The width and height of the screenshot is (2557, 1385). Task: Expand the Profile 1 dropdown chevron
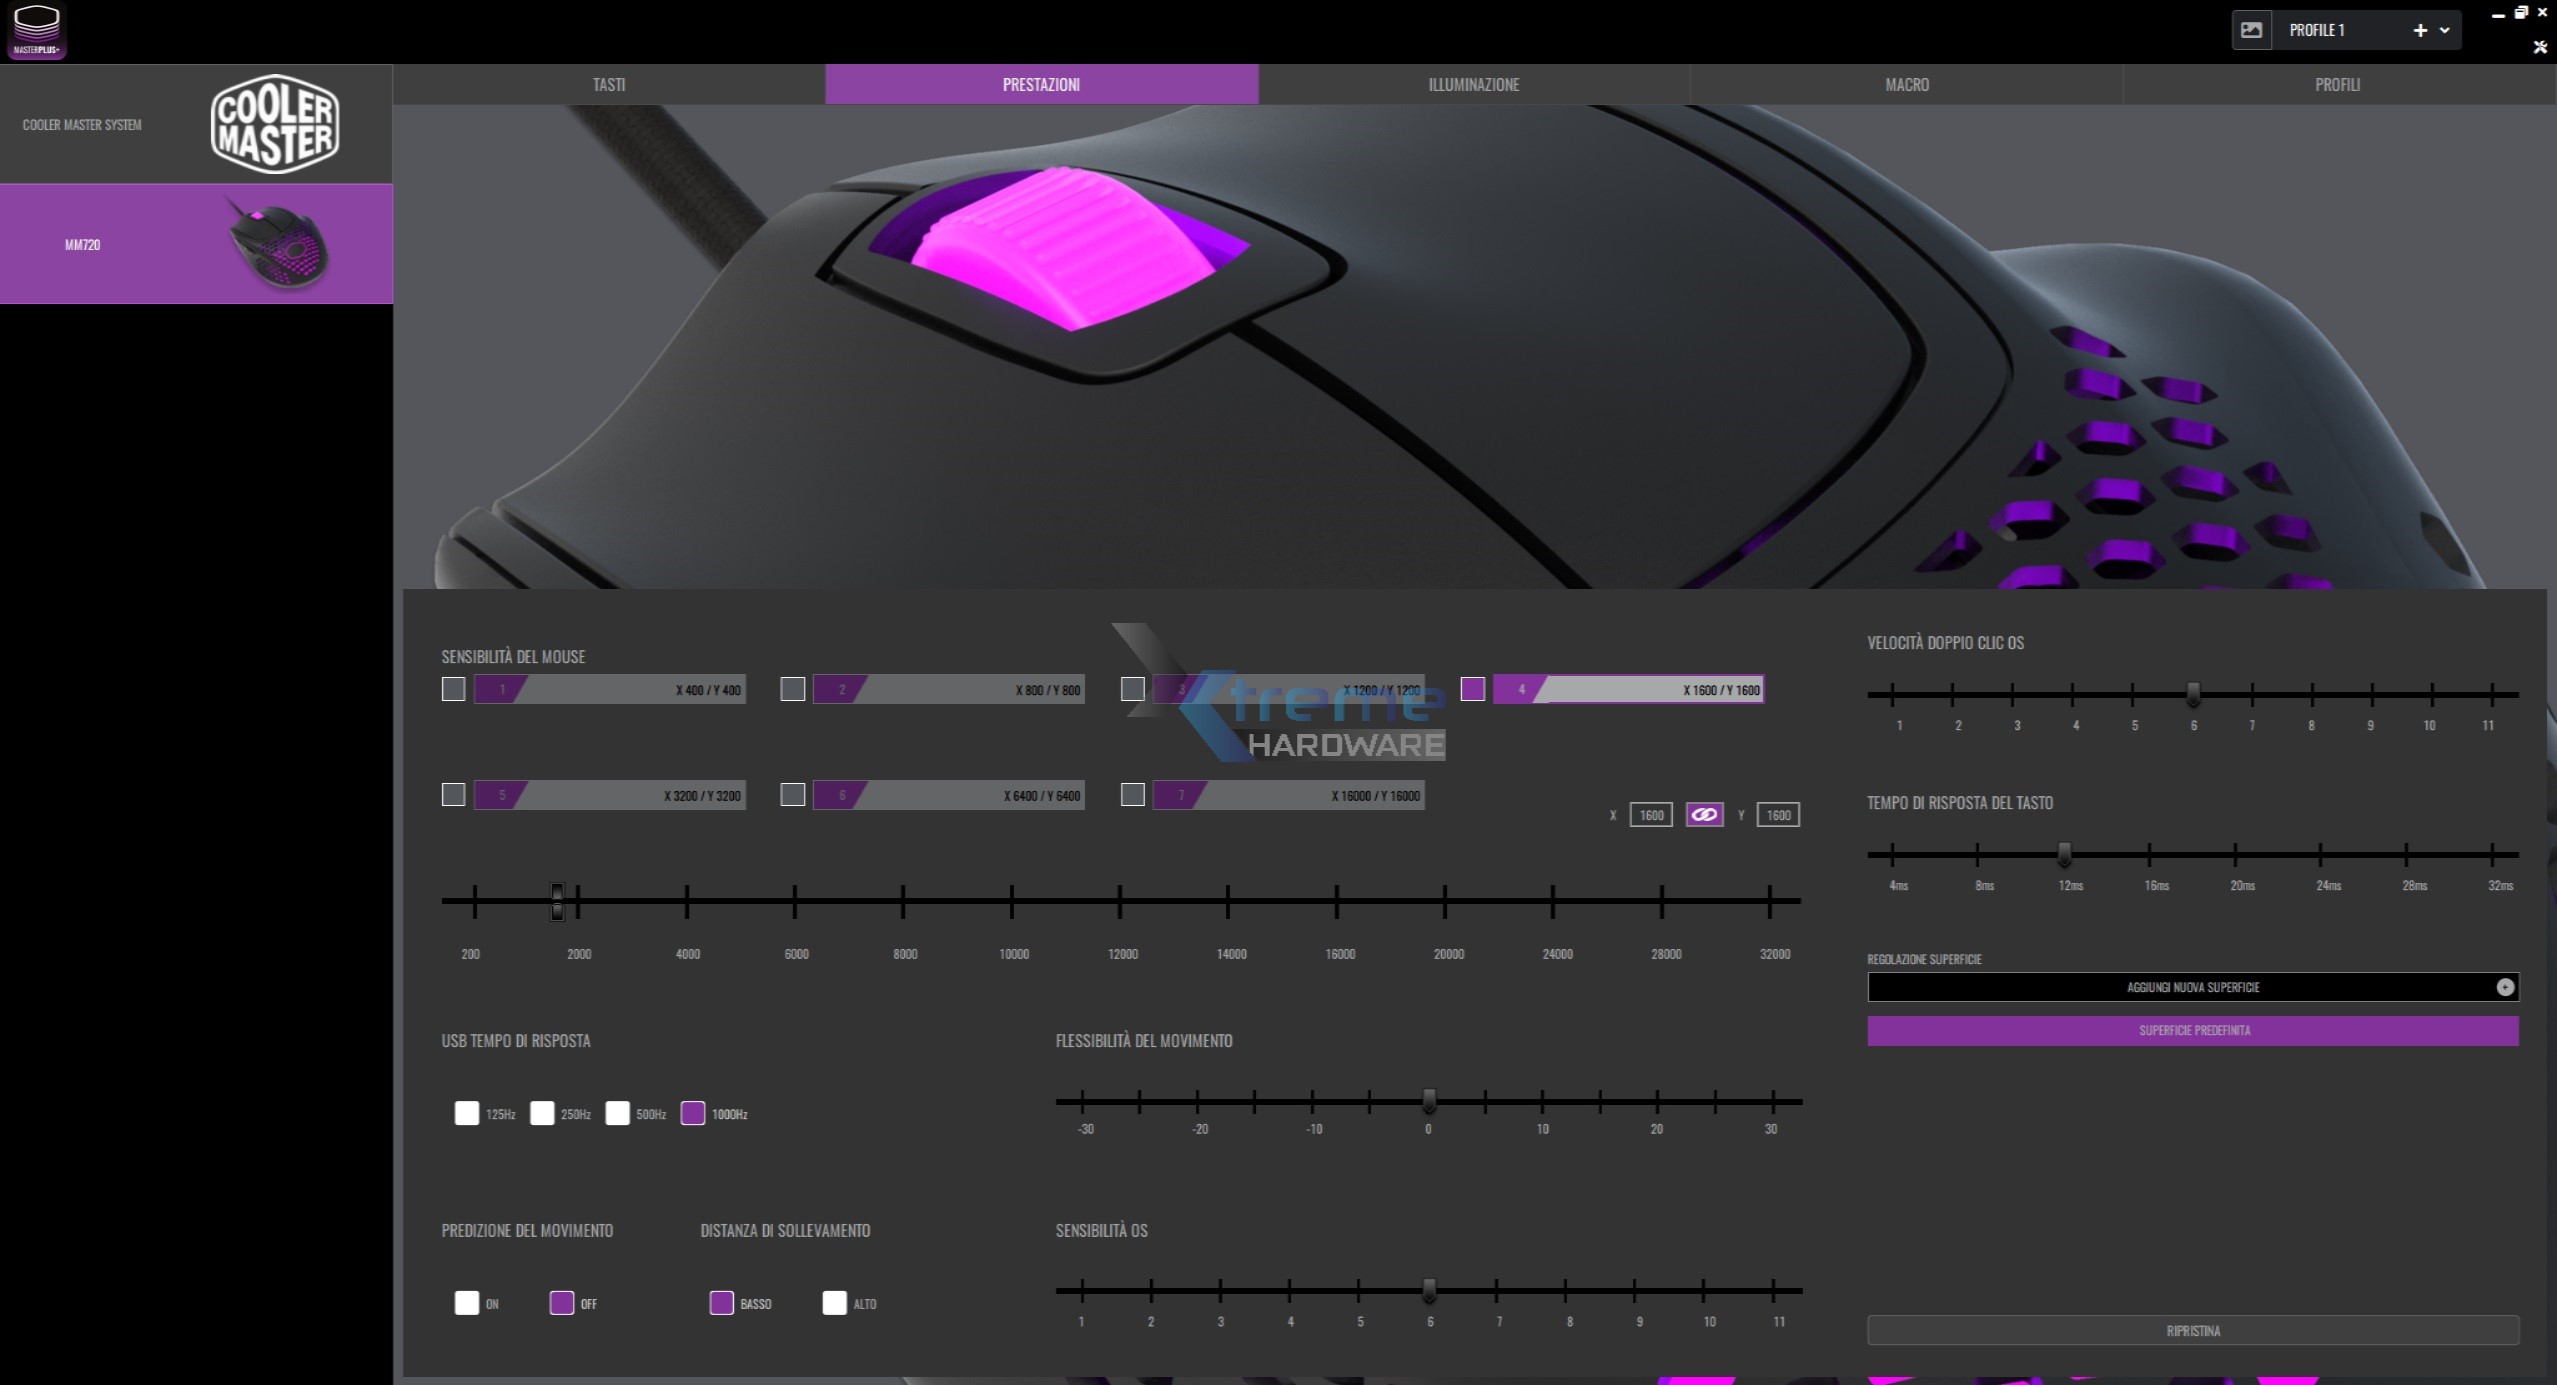[x=2445, y=30]
